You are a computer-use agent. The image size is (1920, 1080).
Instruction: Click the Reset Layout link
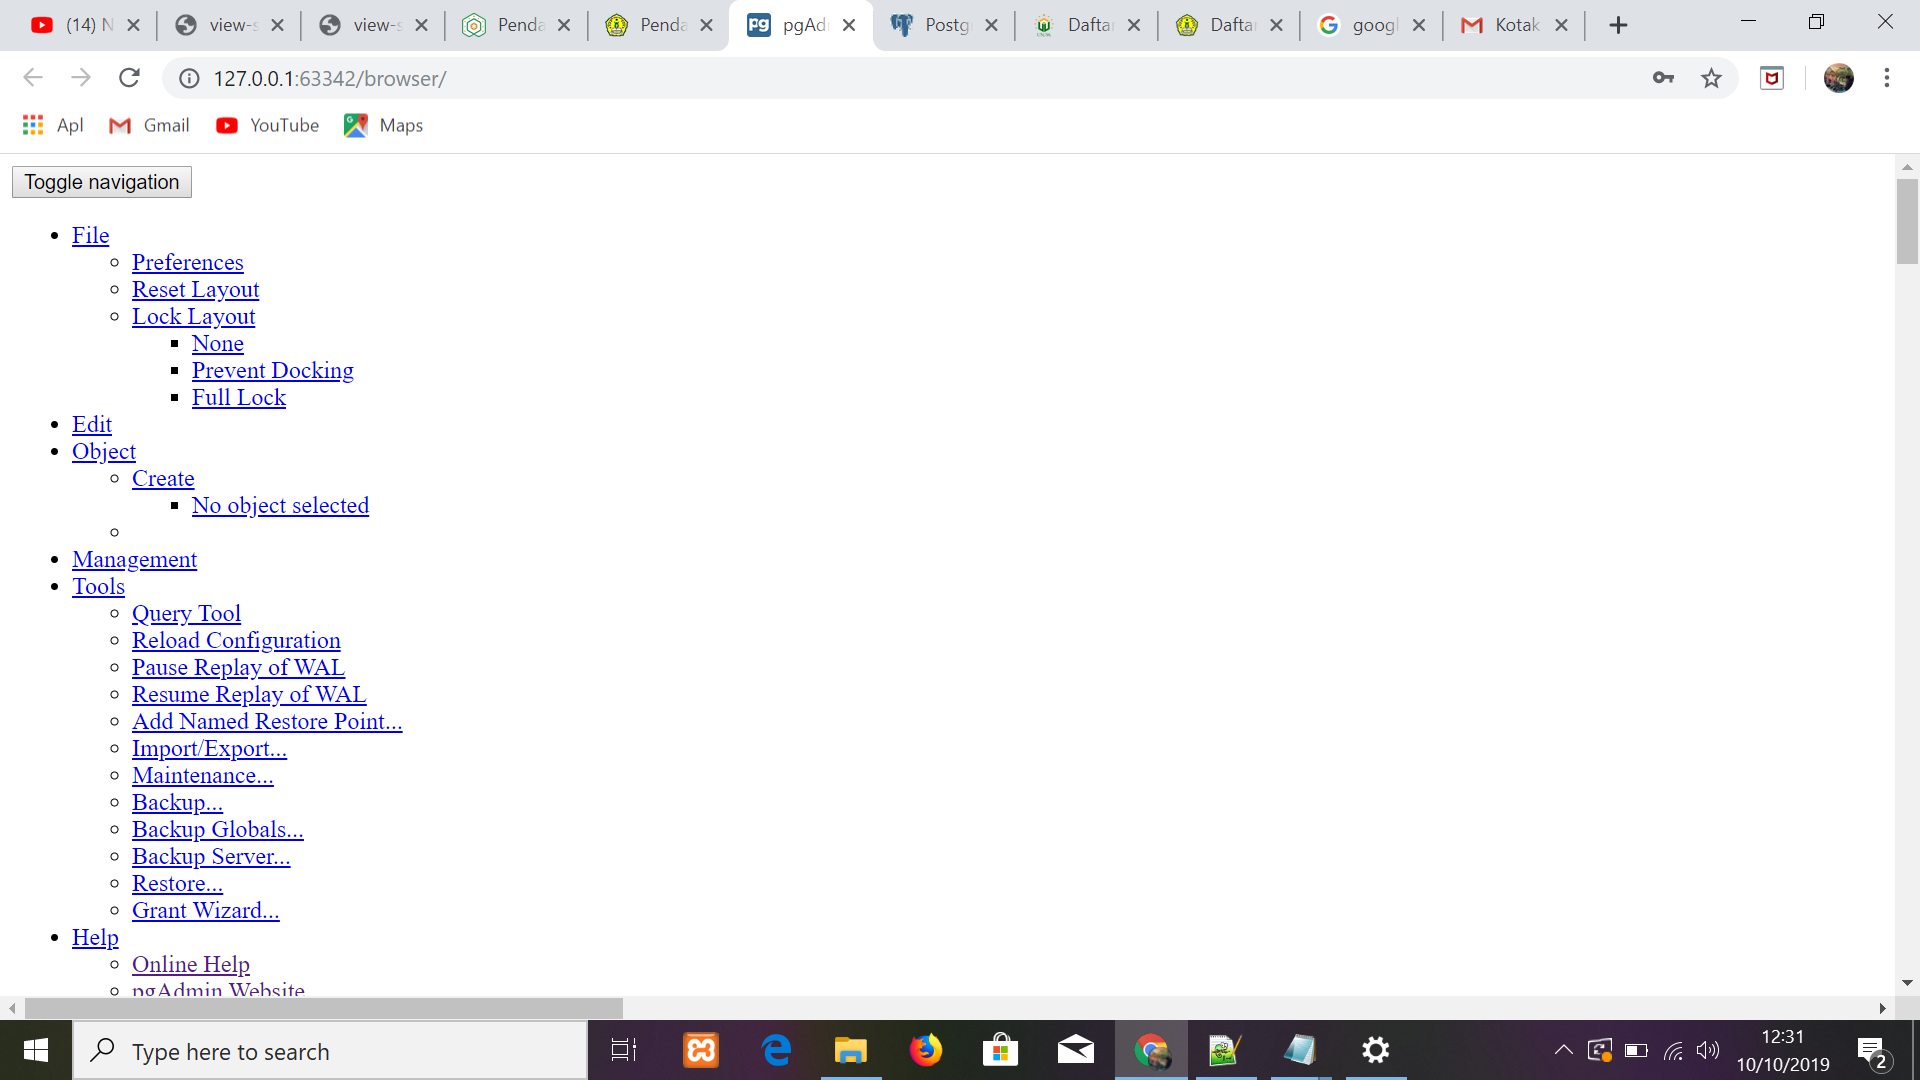point(196,289)
